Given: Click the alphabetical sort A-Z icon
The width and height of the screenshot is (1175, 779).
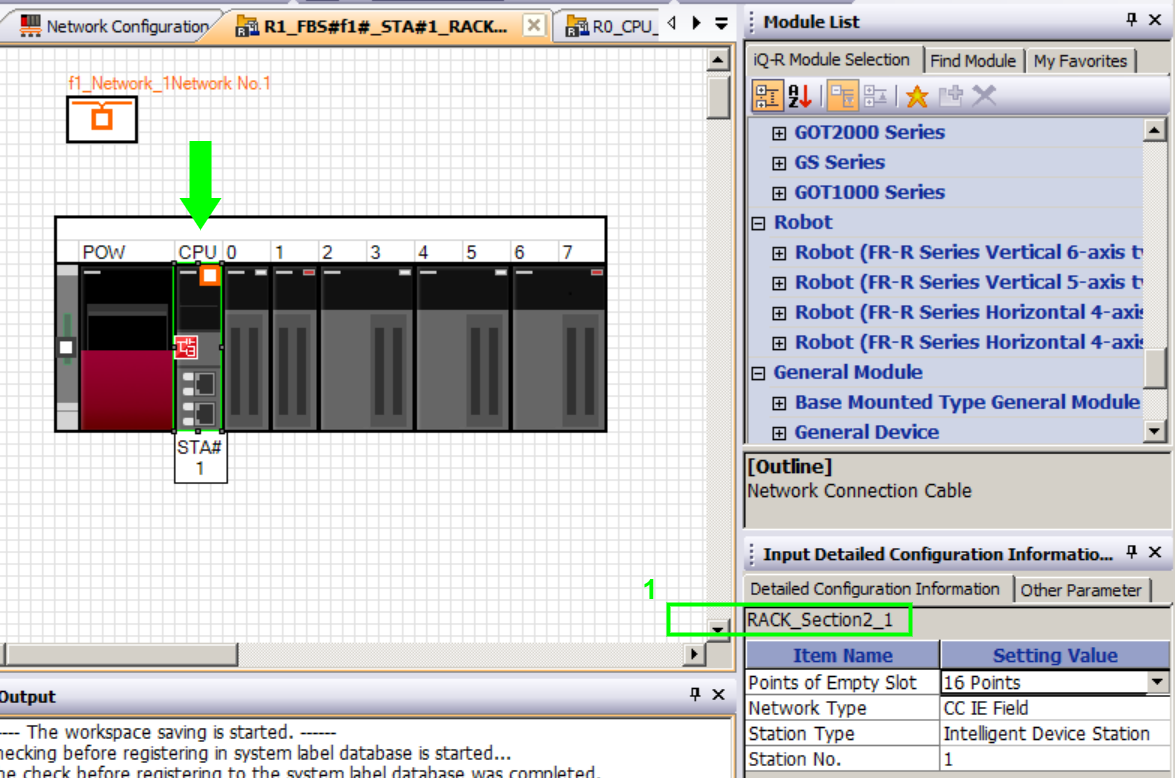Looking at the screenshot, I should point(800,96).
